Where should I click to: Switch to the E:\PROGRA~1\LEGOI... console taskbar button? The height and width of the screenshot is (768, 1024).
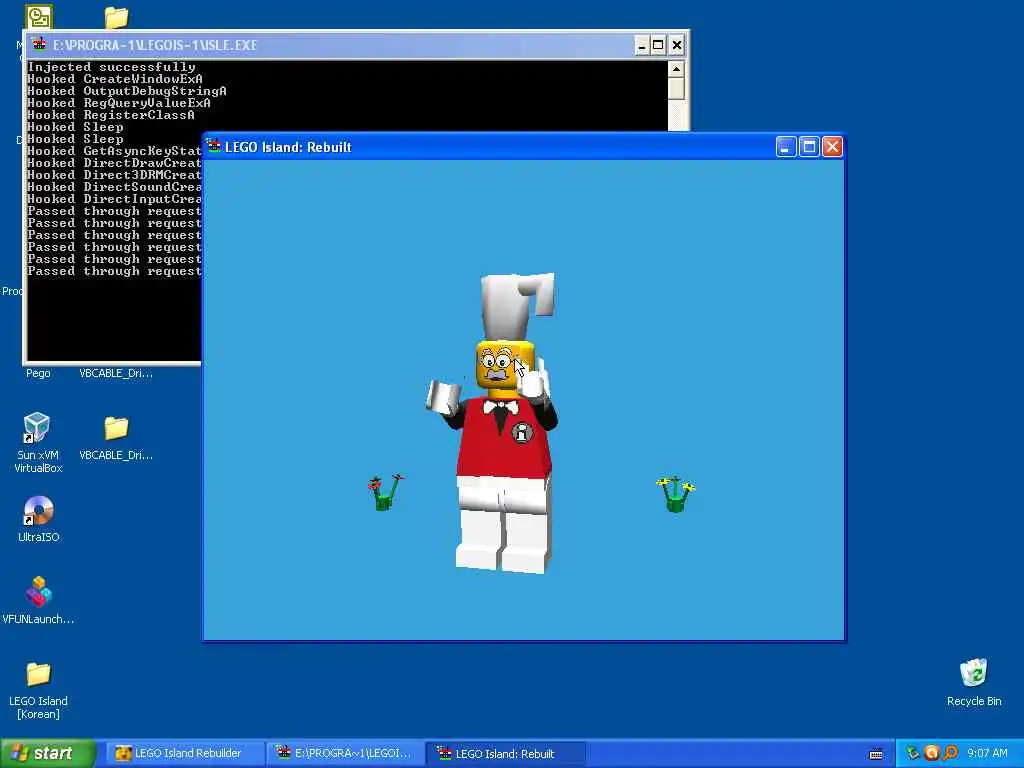345,754
